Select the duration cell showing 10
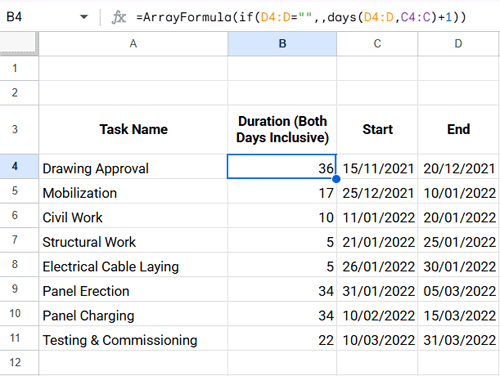Screen dimensions: 500x376 [x=282, y=216]
